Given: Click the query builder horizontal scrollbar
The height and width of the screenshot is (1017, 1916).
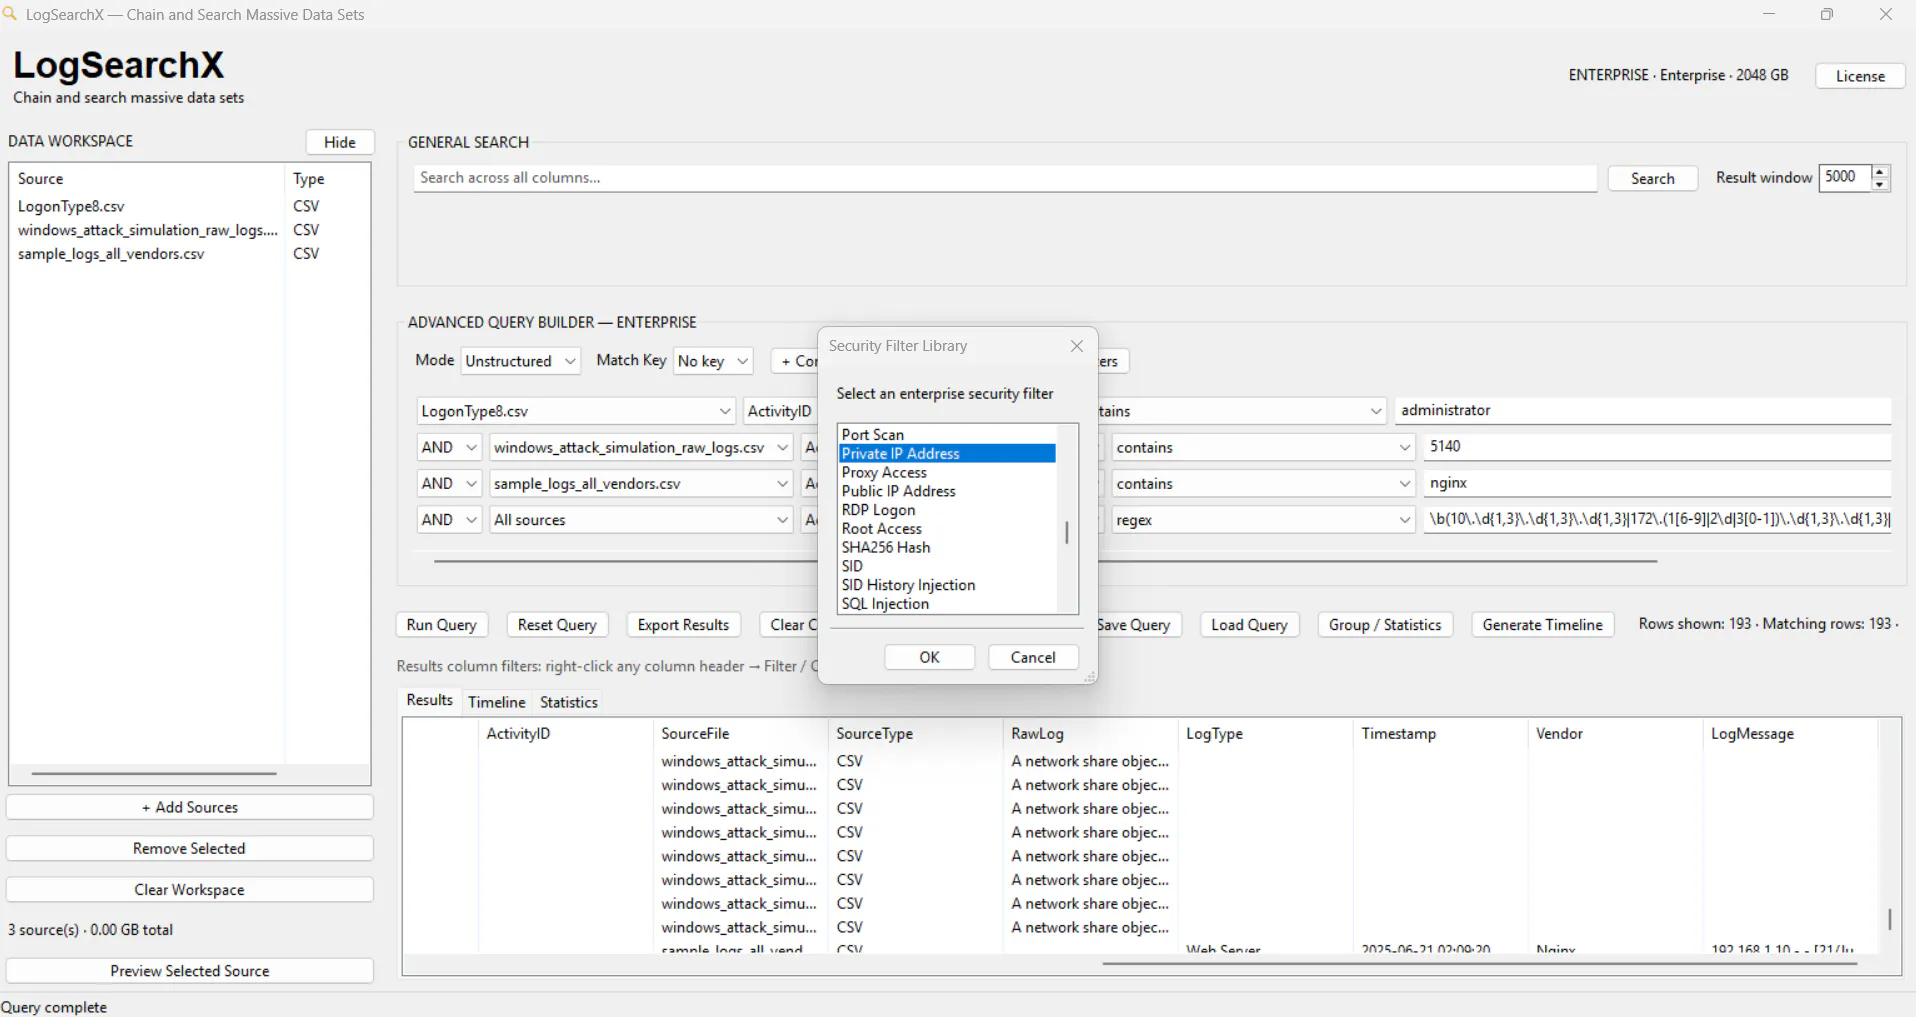Looking at the screenshot, I should [x=1045, y=562].
